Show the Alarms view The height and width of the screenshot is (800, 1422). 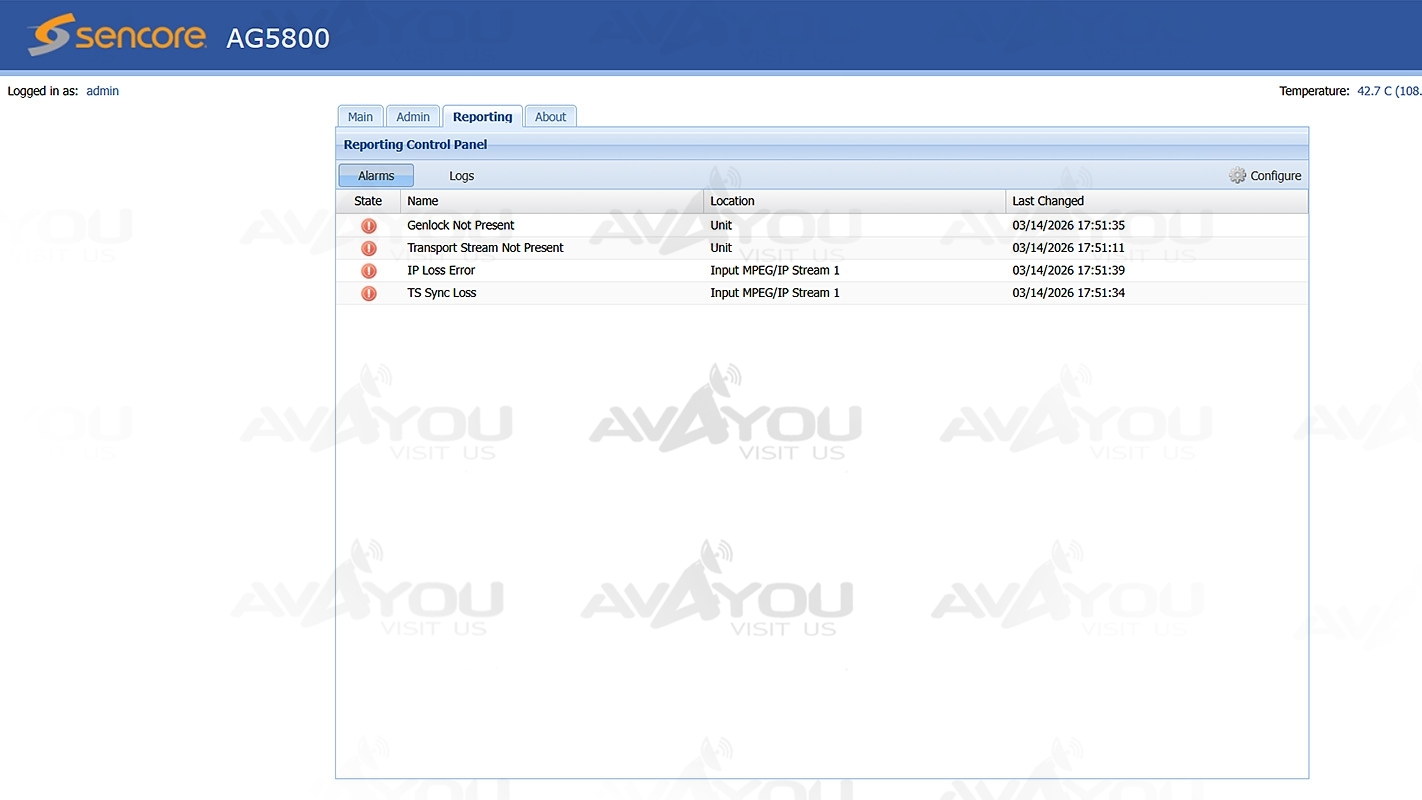coord(376,176)
